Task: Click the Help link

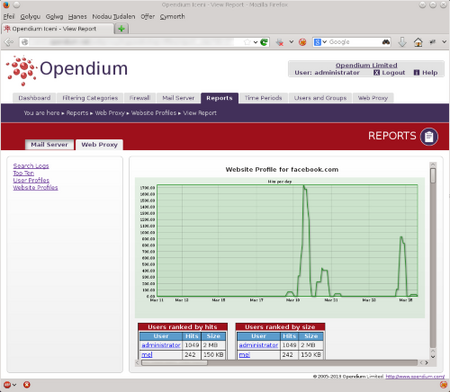Action: pyautogui.click(x=430, y=72)
